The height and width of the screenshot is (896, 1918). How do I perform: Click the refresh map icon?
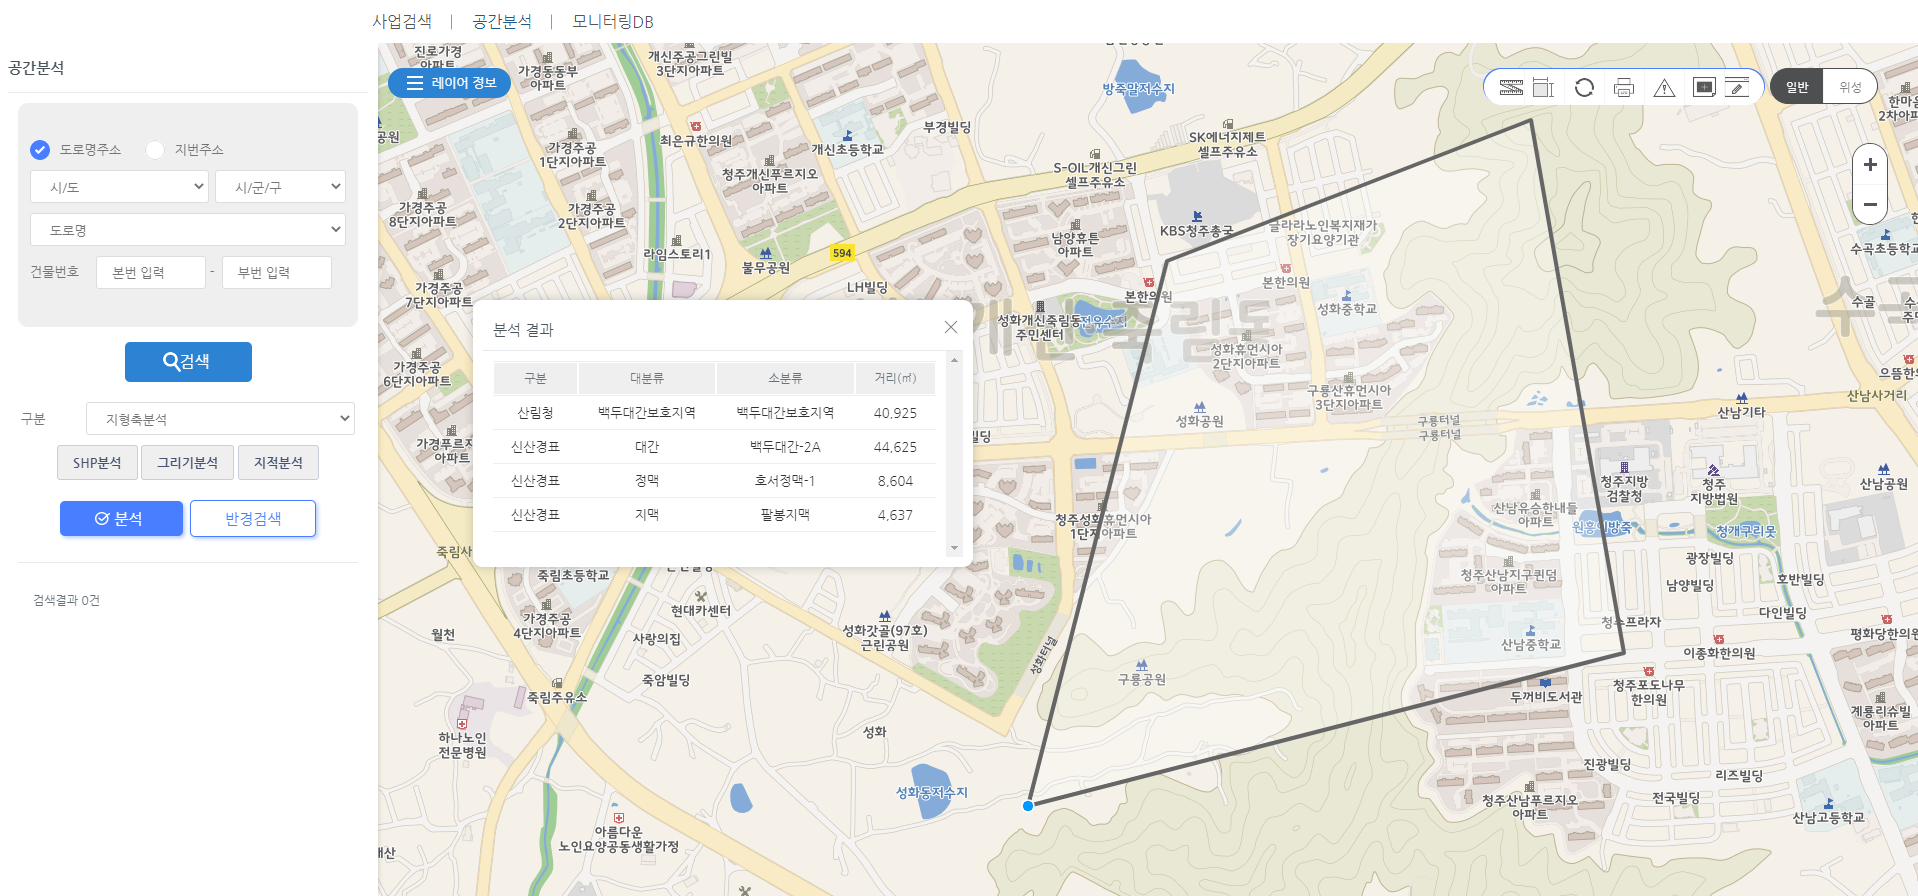click(1584, 88)
